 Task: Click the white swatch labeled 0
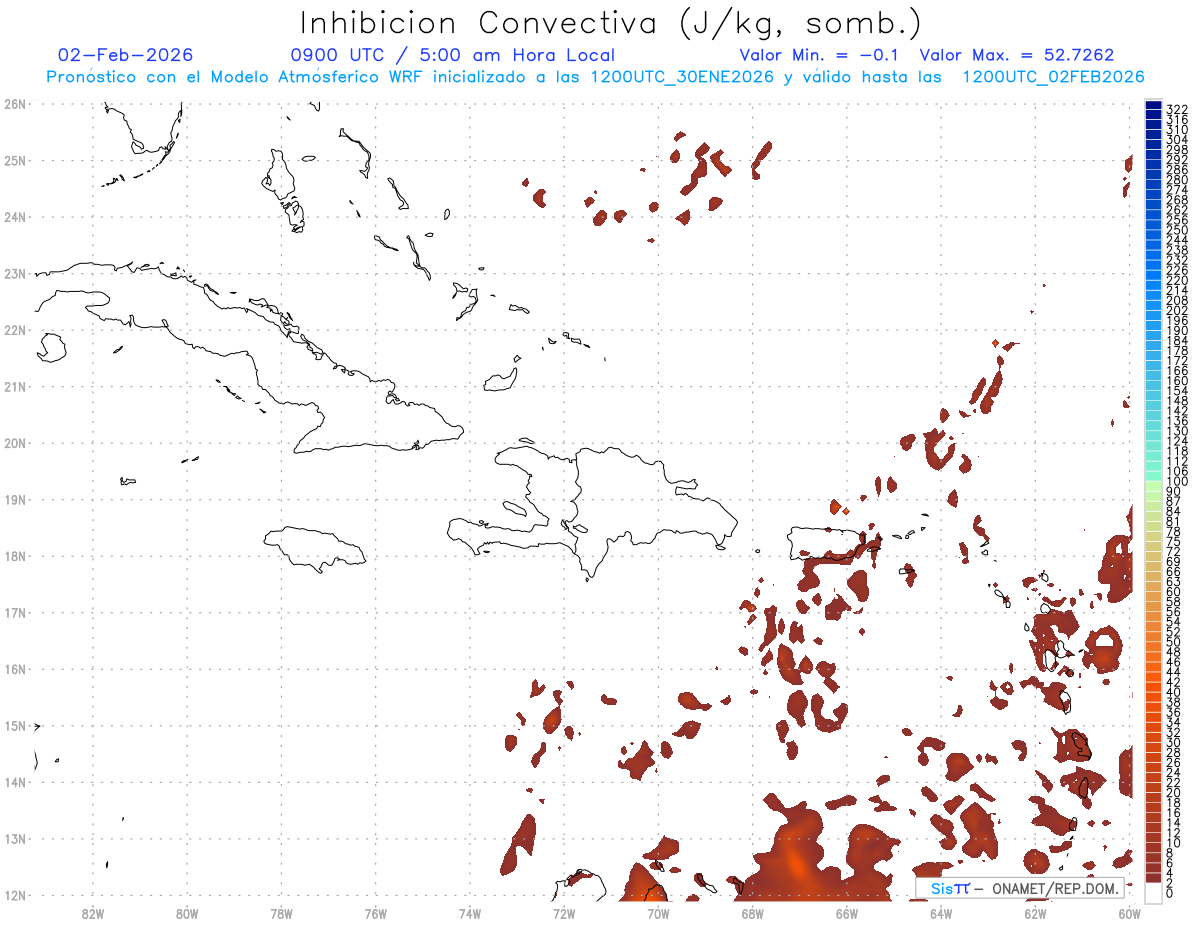pos(1153,891)
